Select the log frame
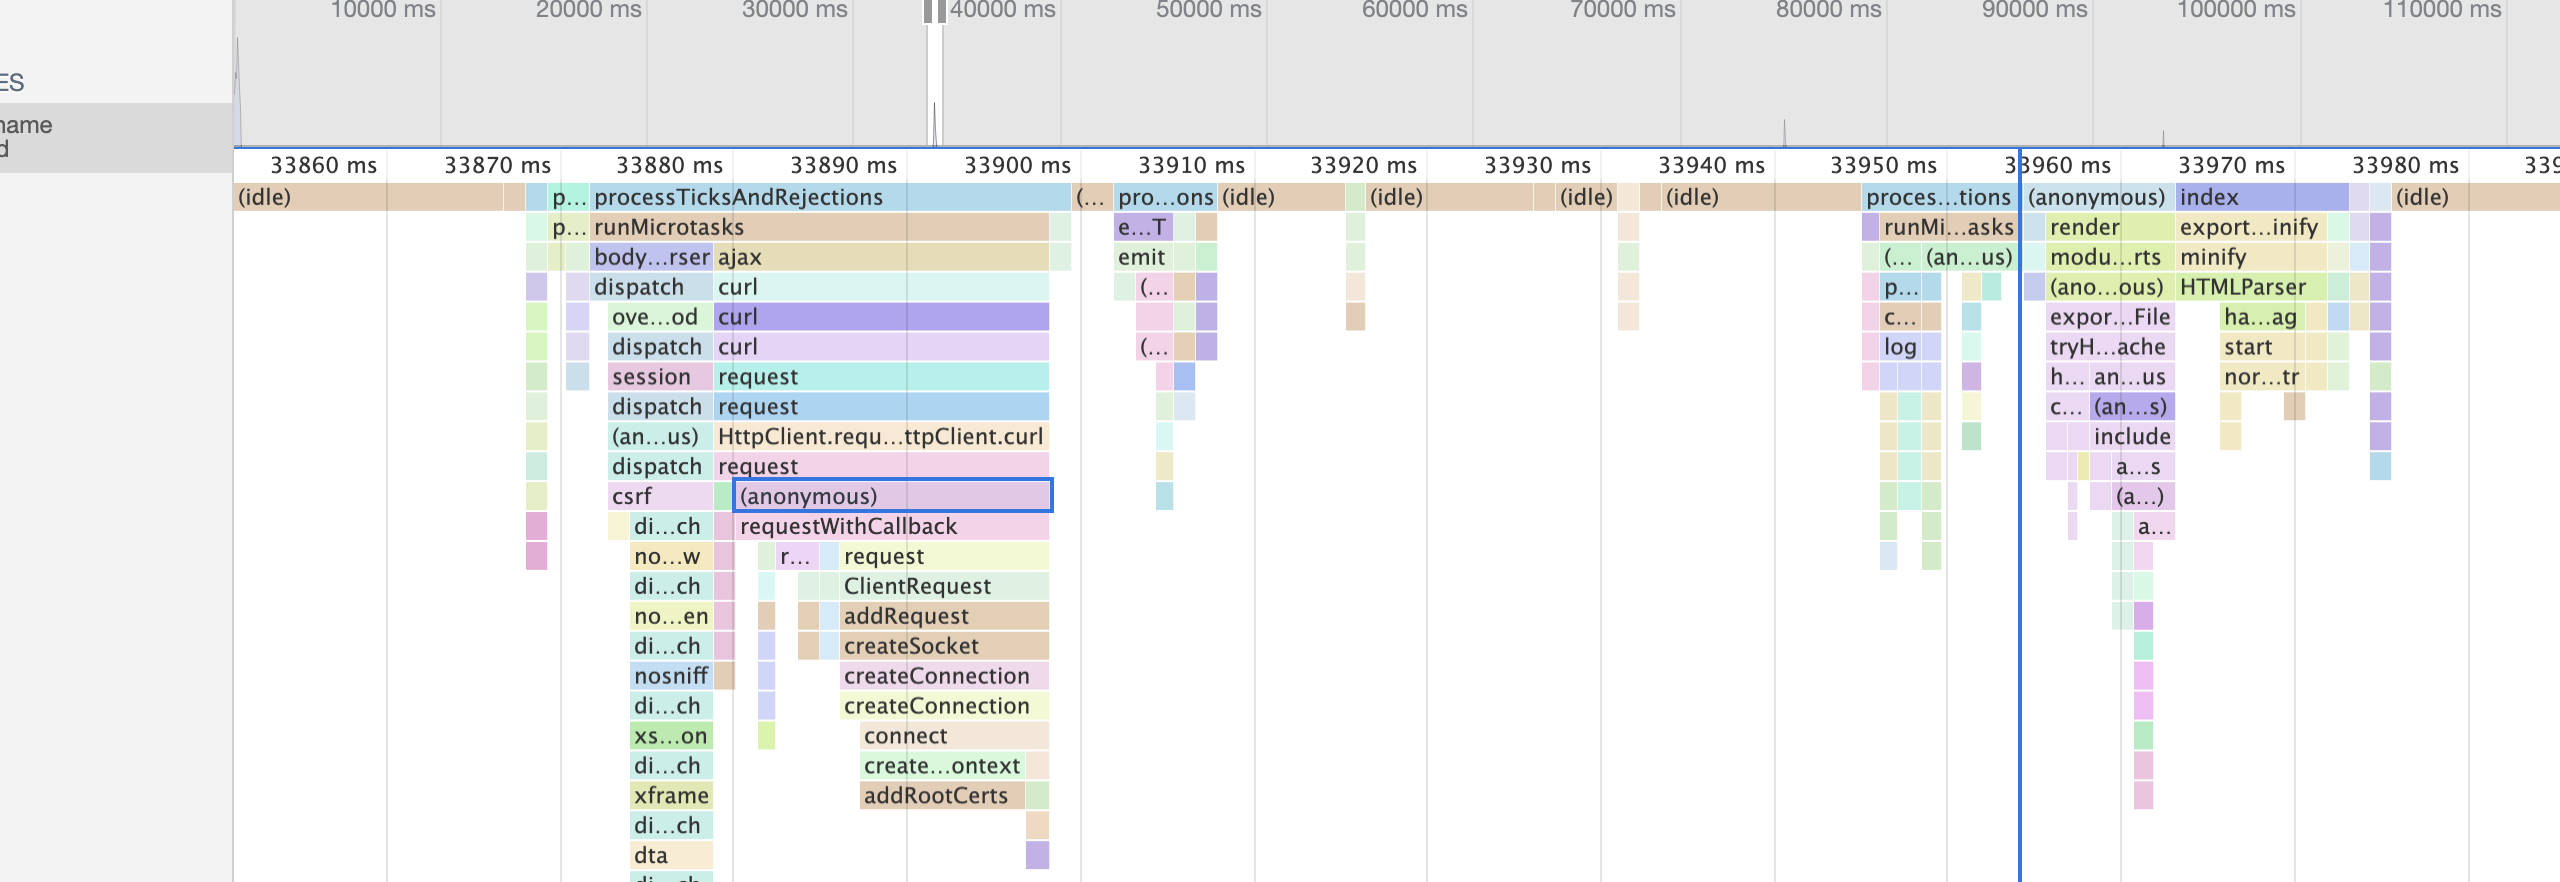Screen dimensions: 2560x882 pos(1900,347)
